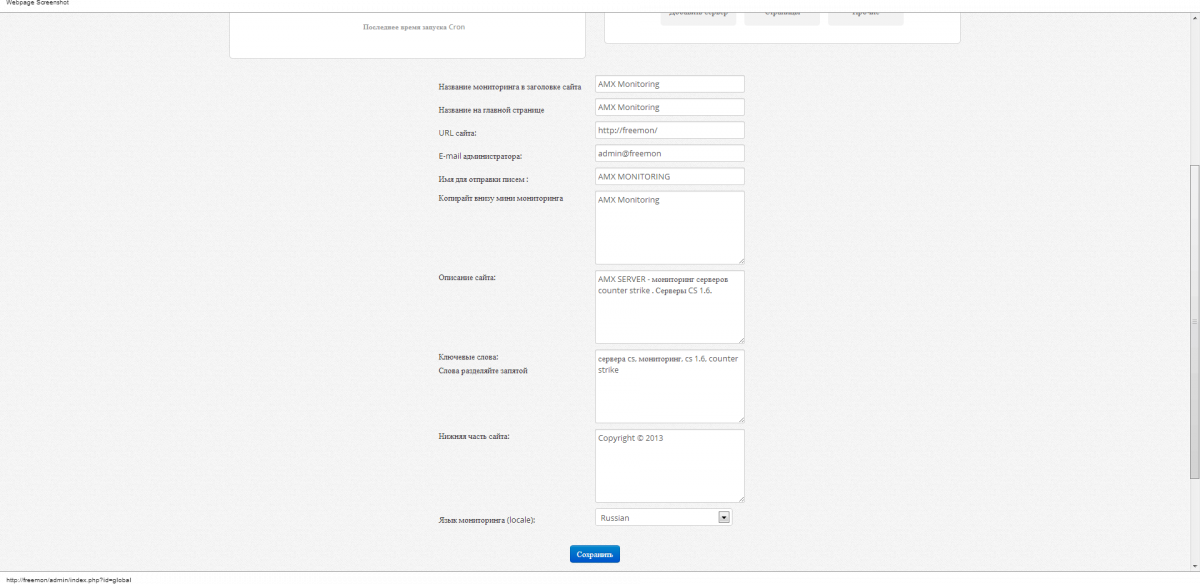This screenshot has height=584, width=1200.
Task: Focus the Описание сайта textarea
Action: point(669,307)
